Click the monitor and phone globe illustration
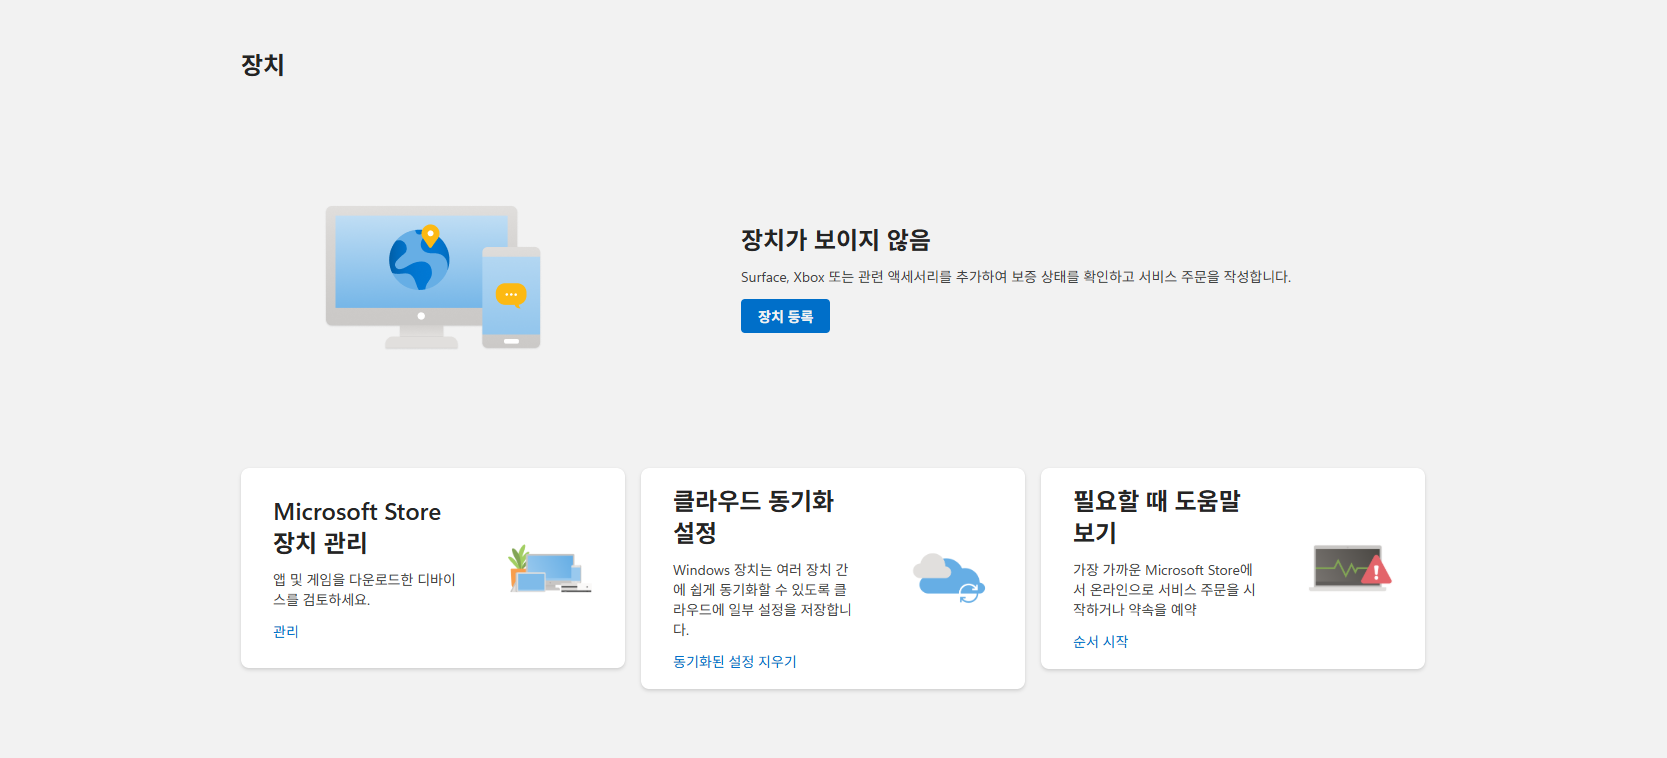Image resolution: width=1667 pixels, height=758 pixels. point(433,277)
